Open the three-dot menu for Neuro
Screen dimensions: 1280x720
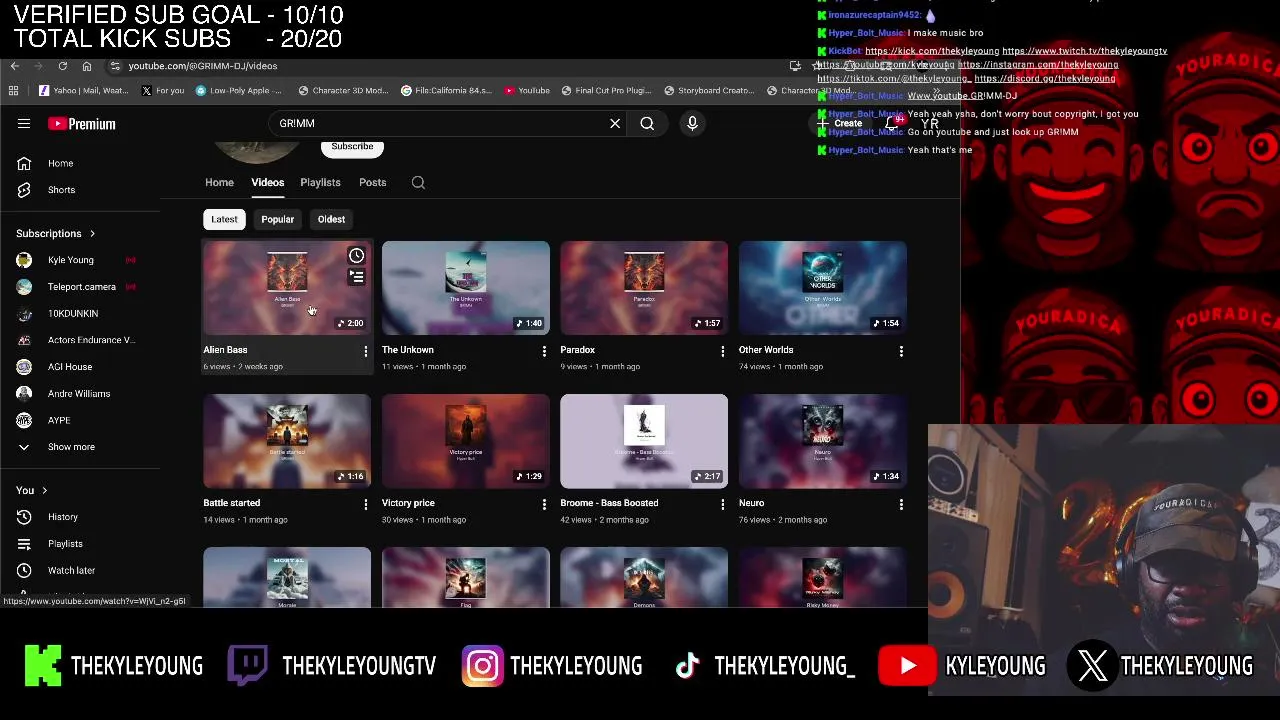pyautogui.click(x=901, y=504)
